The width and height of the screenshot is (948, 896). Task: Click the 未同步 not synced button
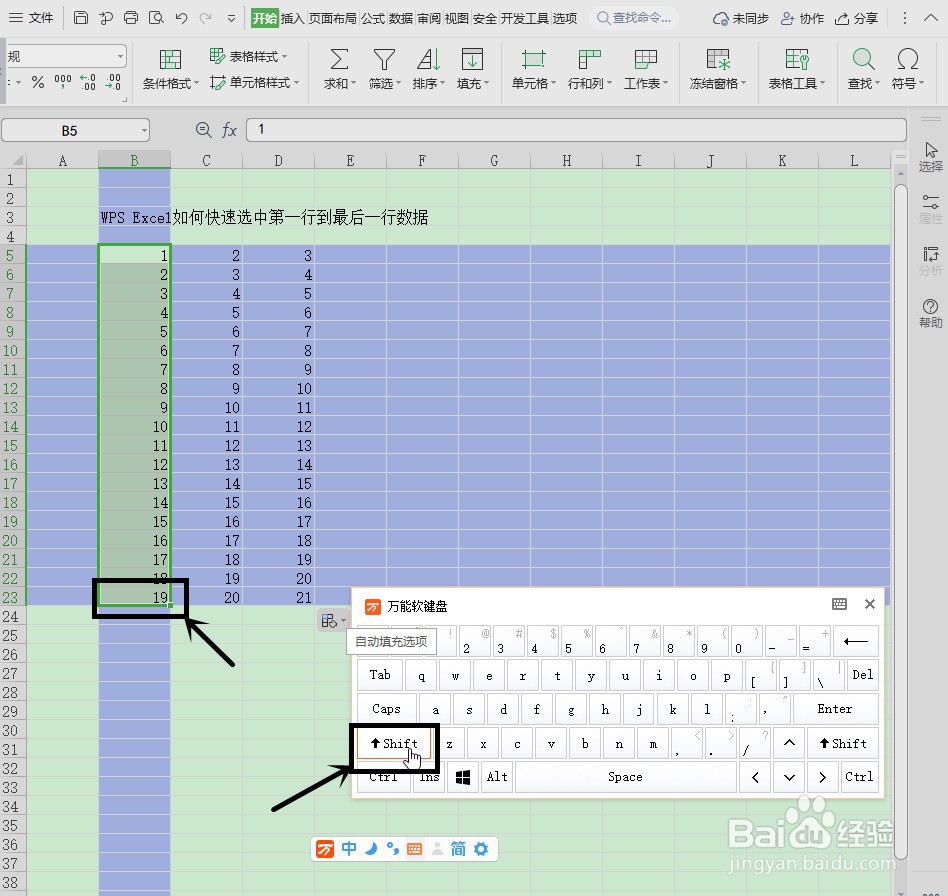coord(741,18)
